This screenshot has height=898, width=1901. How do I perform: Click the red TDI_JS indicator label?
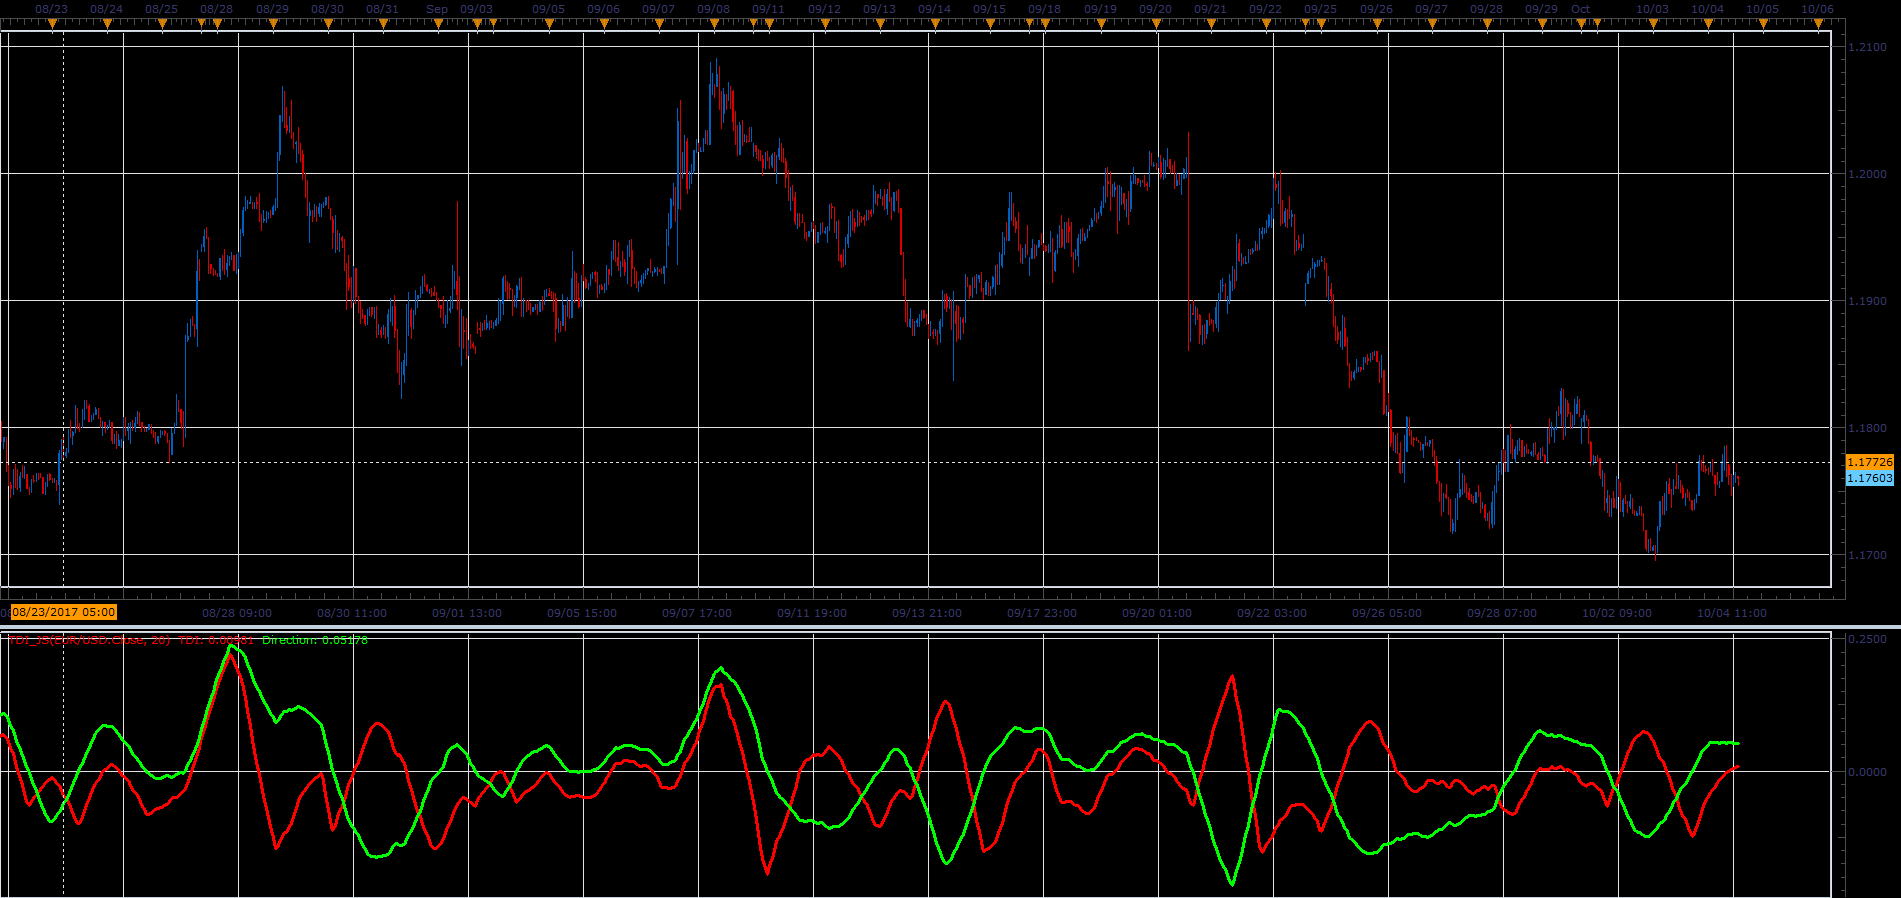[90, 640]
